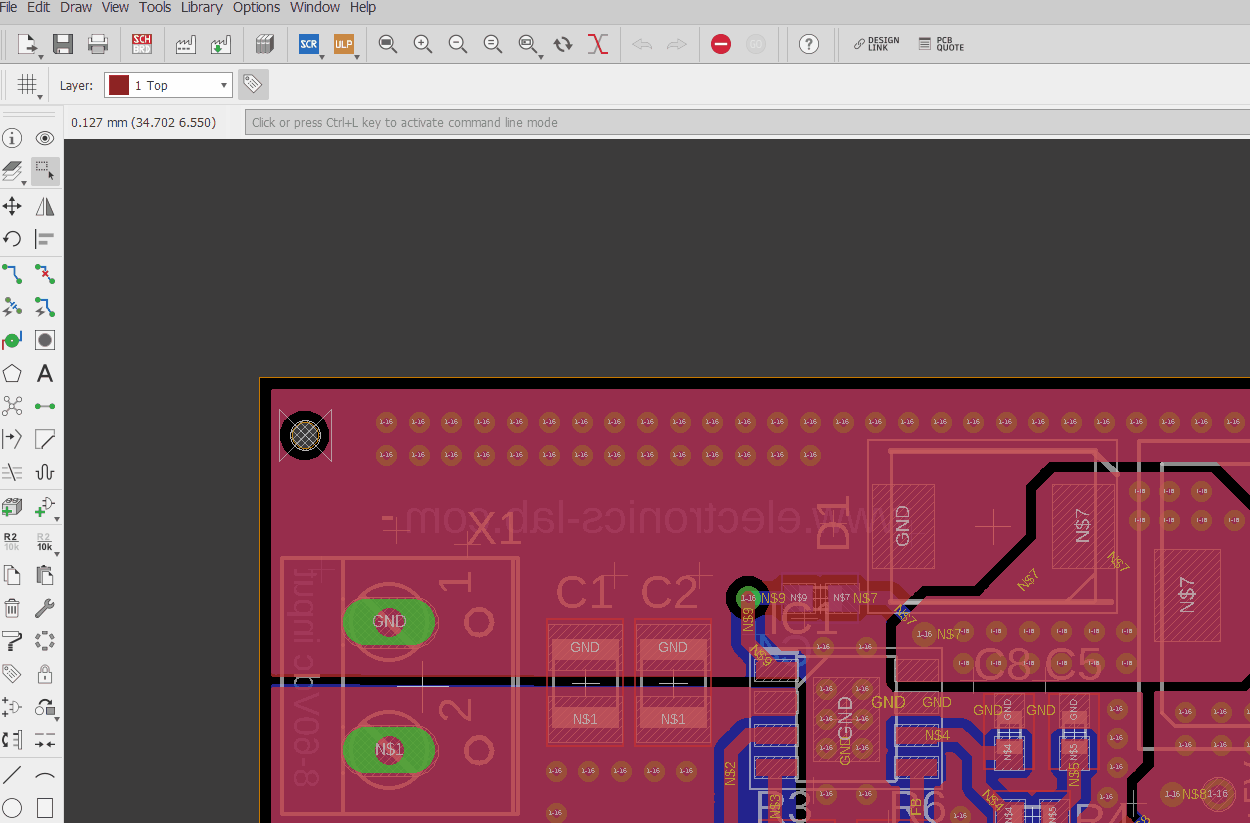The image size is (1250, 823).
Task: Click the circular arrows refresh icon
Action: (563, 44)
